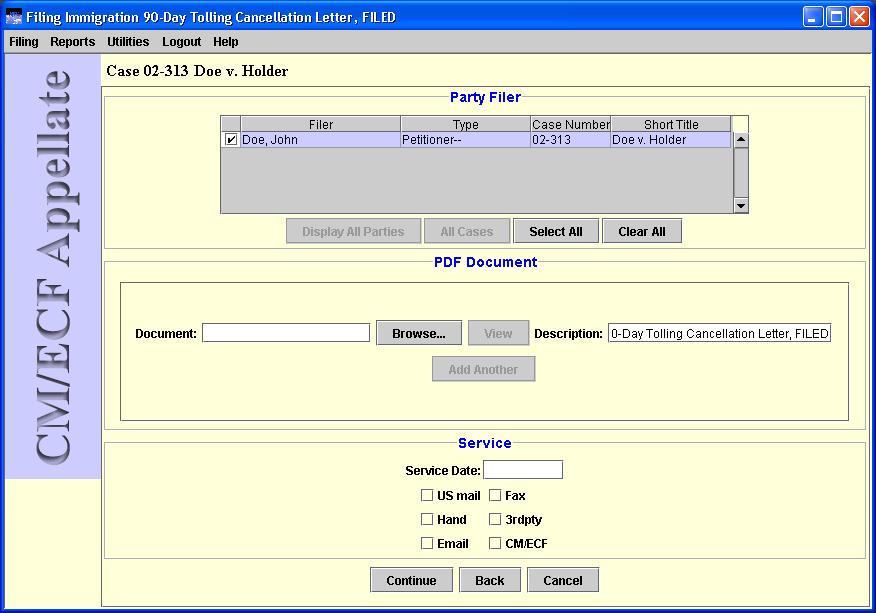Click the Short Title column header

pos(671,124)
